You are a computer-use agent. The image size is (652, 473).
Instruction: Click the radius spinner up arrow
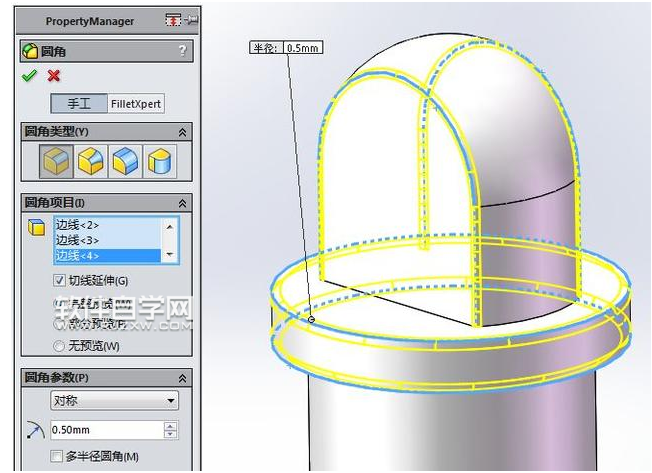click(170, 426)
